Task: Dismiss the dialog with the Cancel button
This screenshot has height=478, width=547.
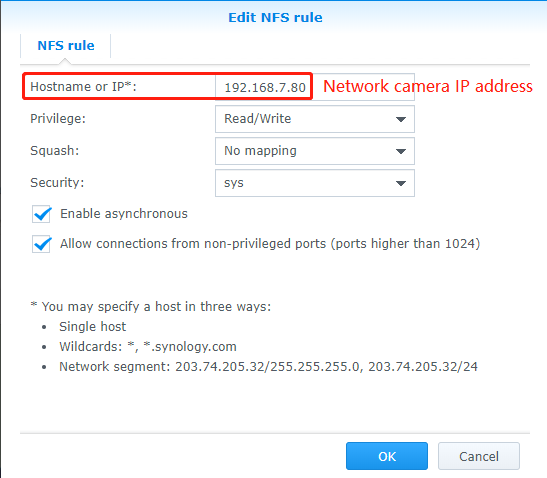Action: 479,456
